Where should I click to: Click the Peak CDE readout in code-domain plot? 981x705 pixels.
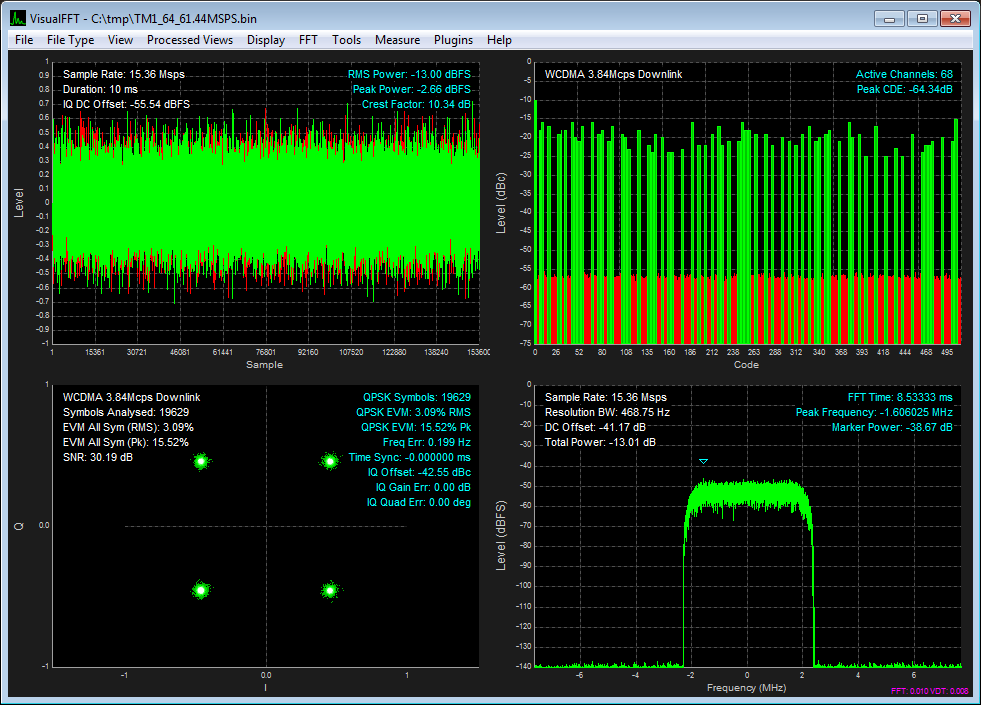pyautogui.click(x=904, y=89)
